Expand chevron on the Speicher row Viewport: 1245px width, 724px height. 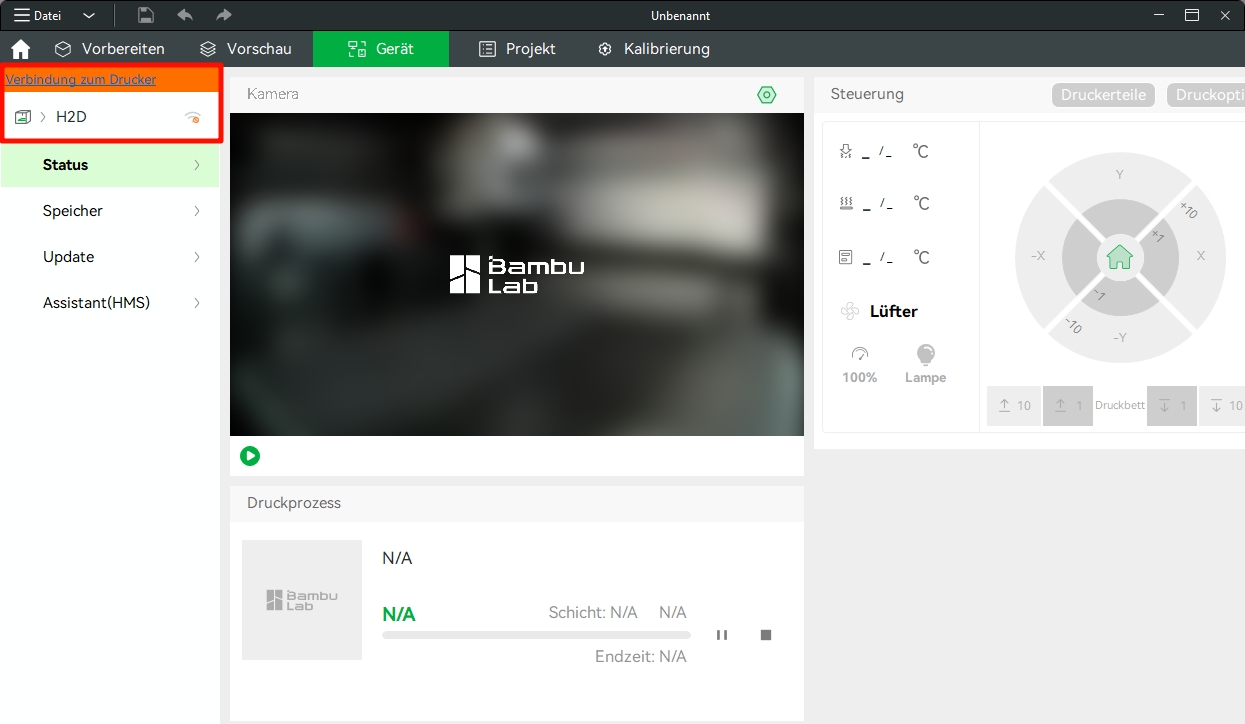197,211
